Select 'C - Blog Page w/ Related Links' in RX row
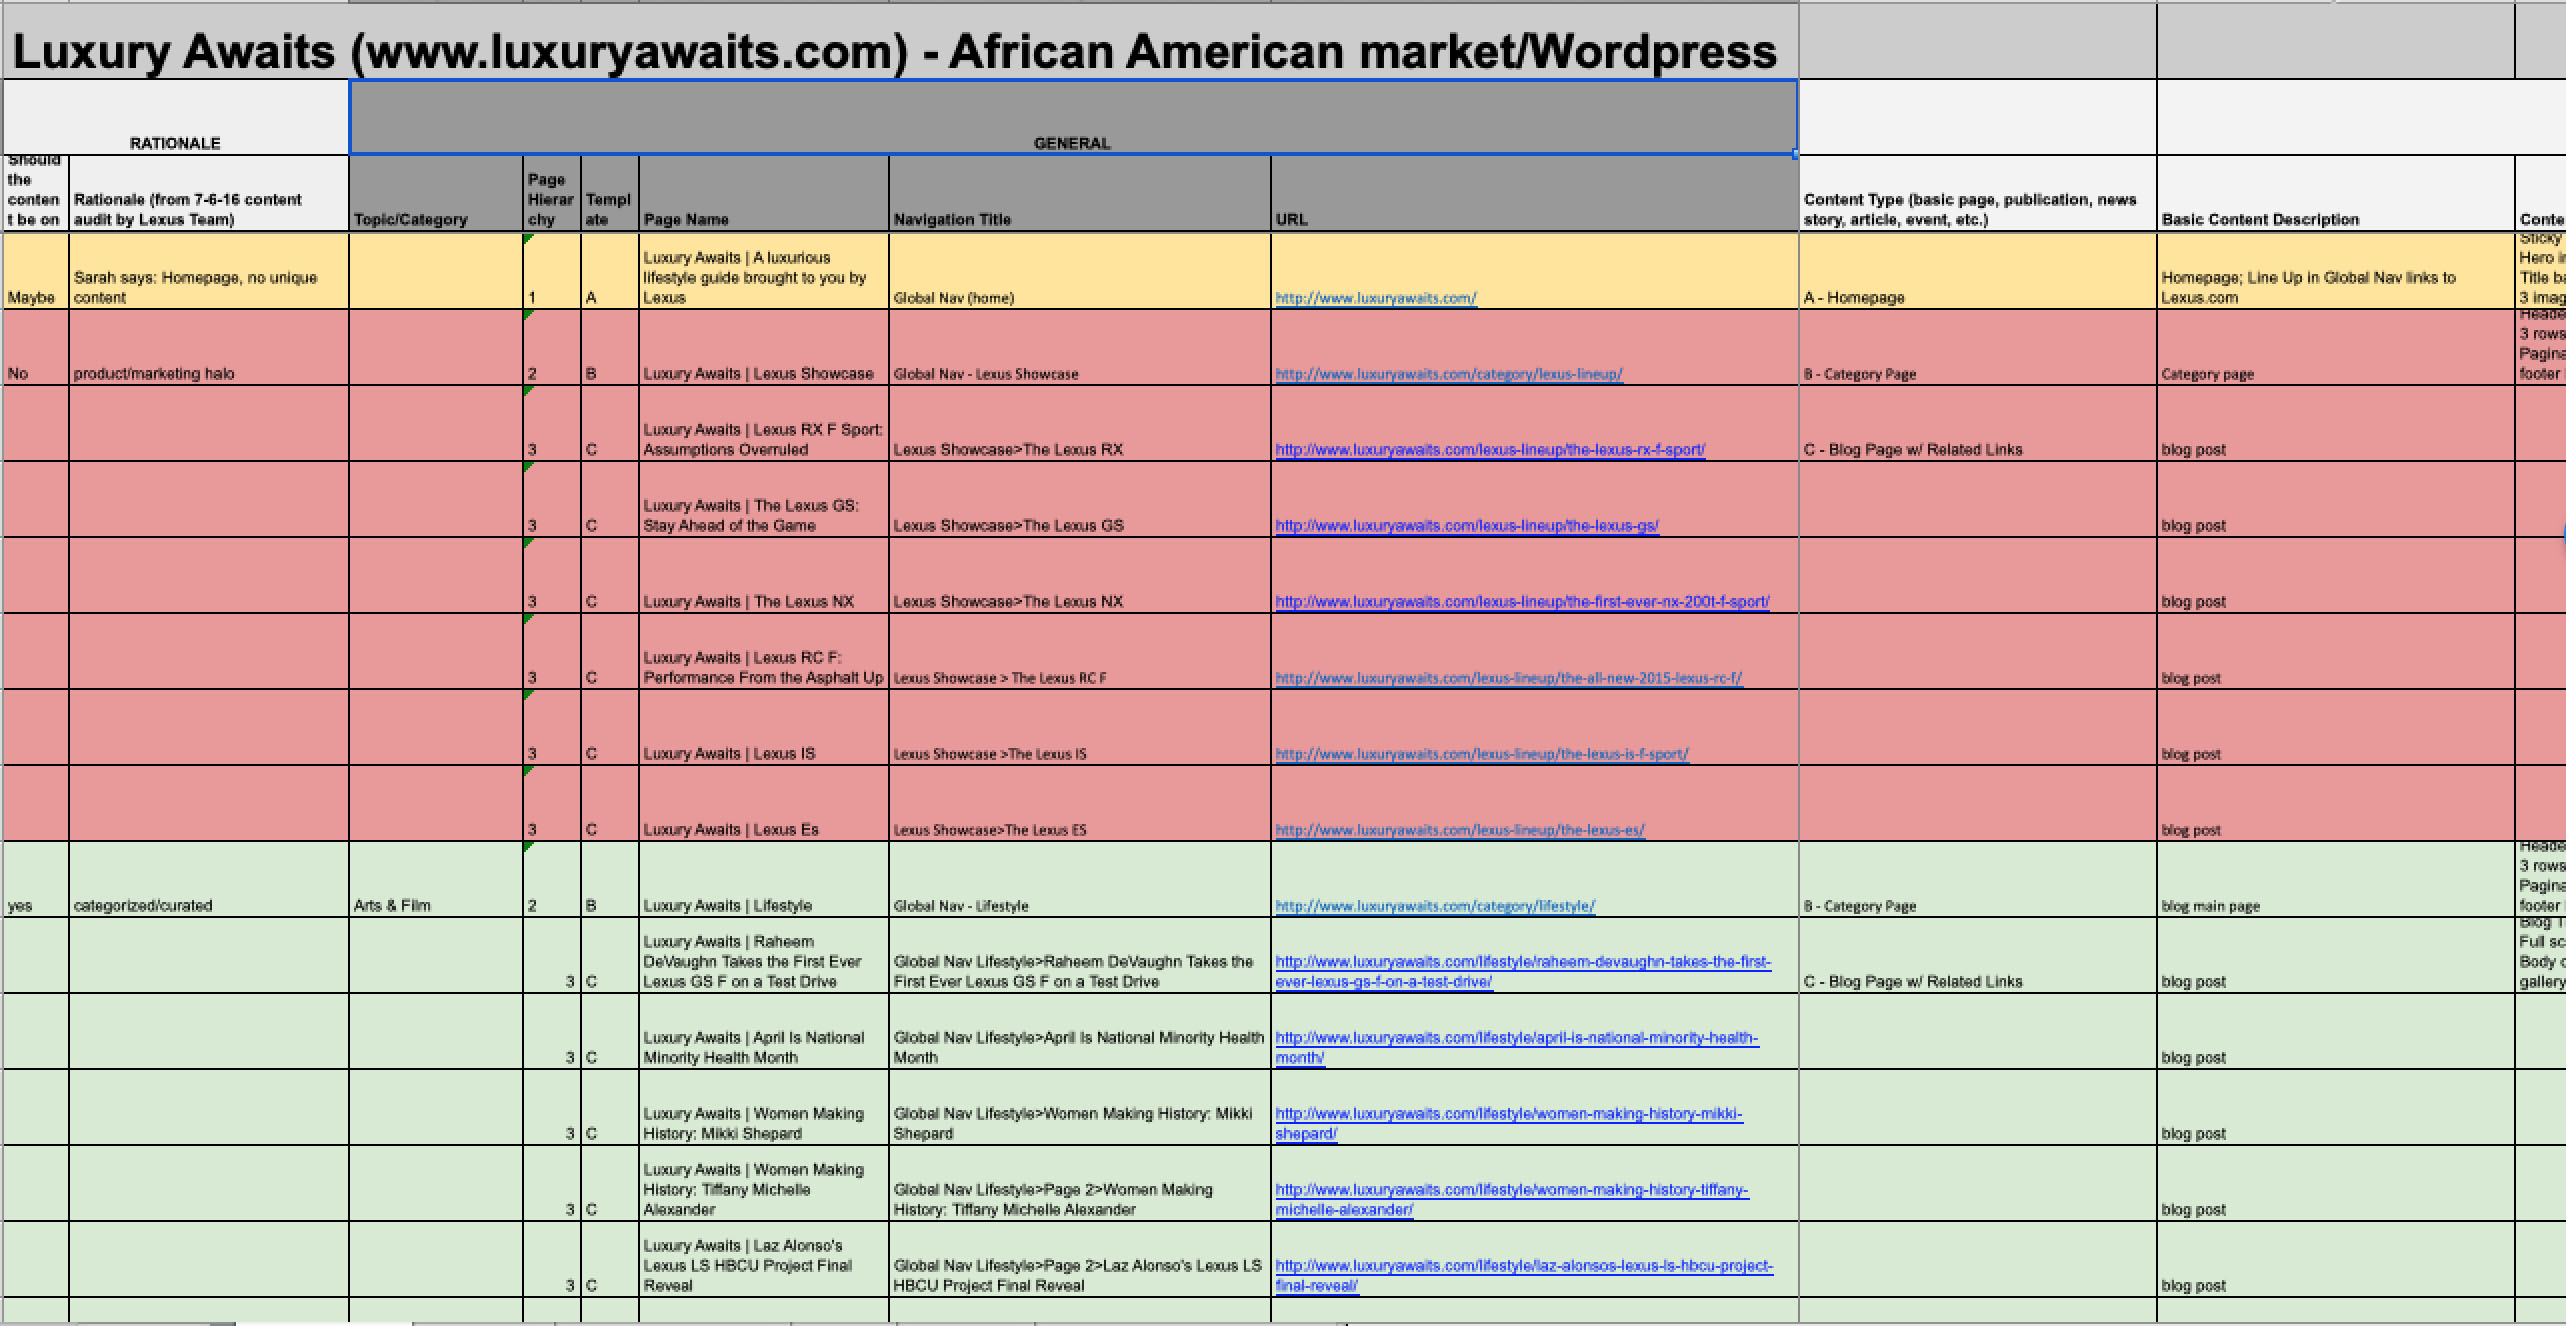Image resolution: width=2566 pixels, height=1326 pixels. 1978,423
